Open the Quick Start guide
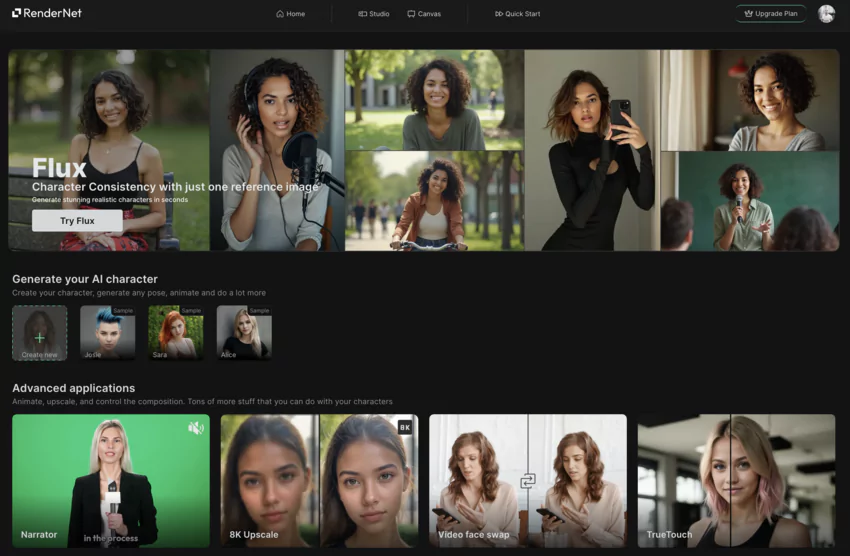This screenshot has width=850, height=556. [517, 14]
